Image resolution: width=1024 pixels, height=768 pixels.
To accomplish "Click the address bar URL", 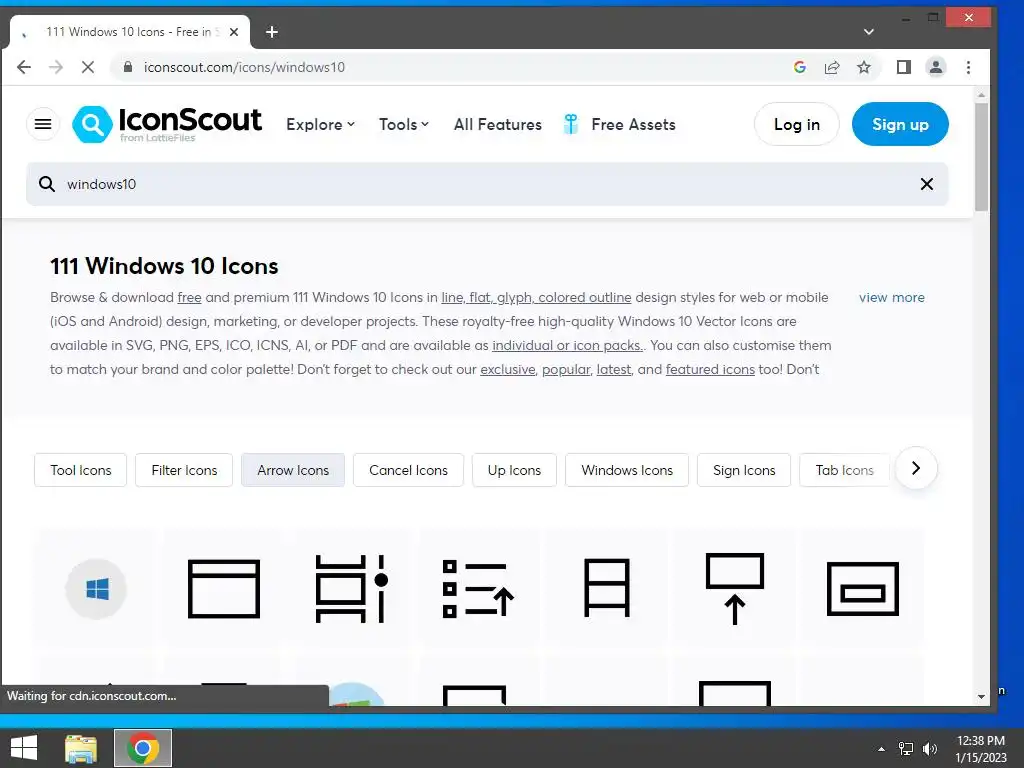I will 244,67.
